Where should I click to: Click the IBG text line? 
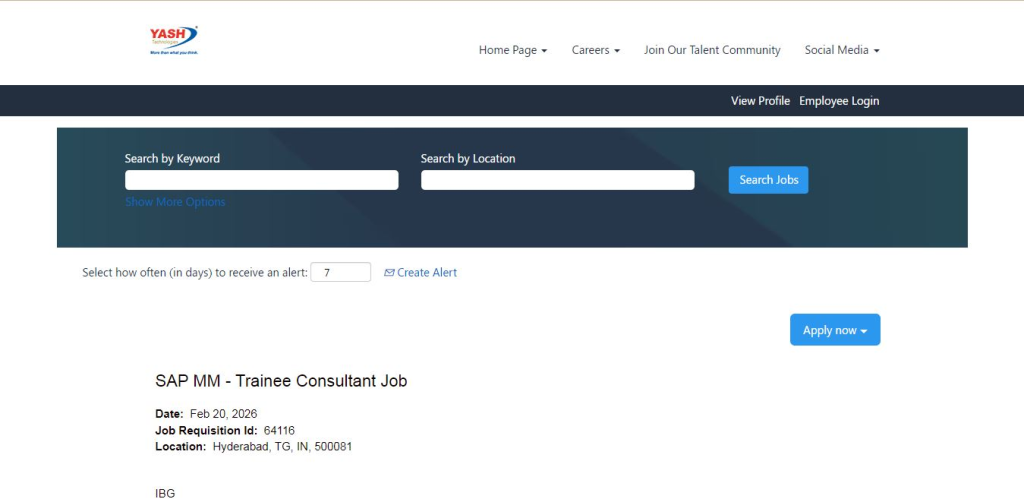tap(165, 494)
